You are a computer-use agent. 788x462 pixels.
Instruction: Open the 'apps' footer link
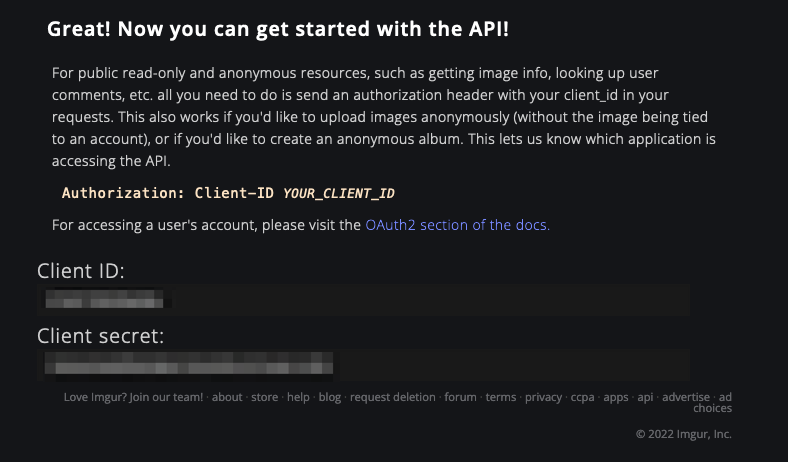coord(616,397)
